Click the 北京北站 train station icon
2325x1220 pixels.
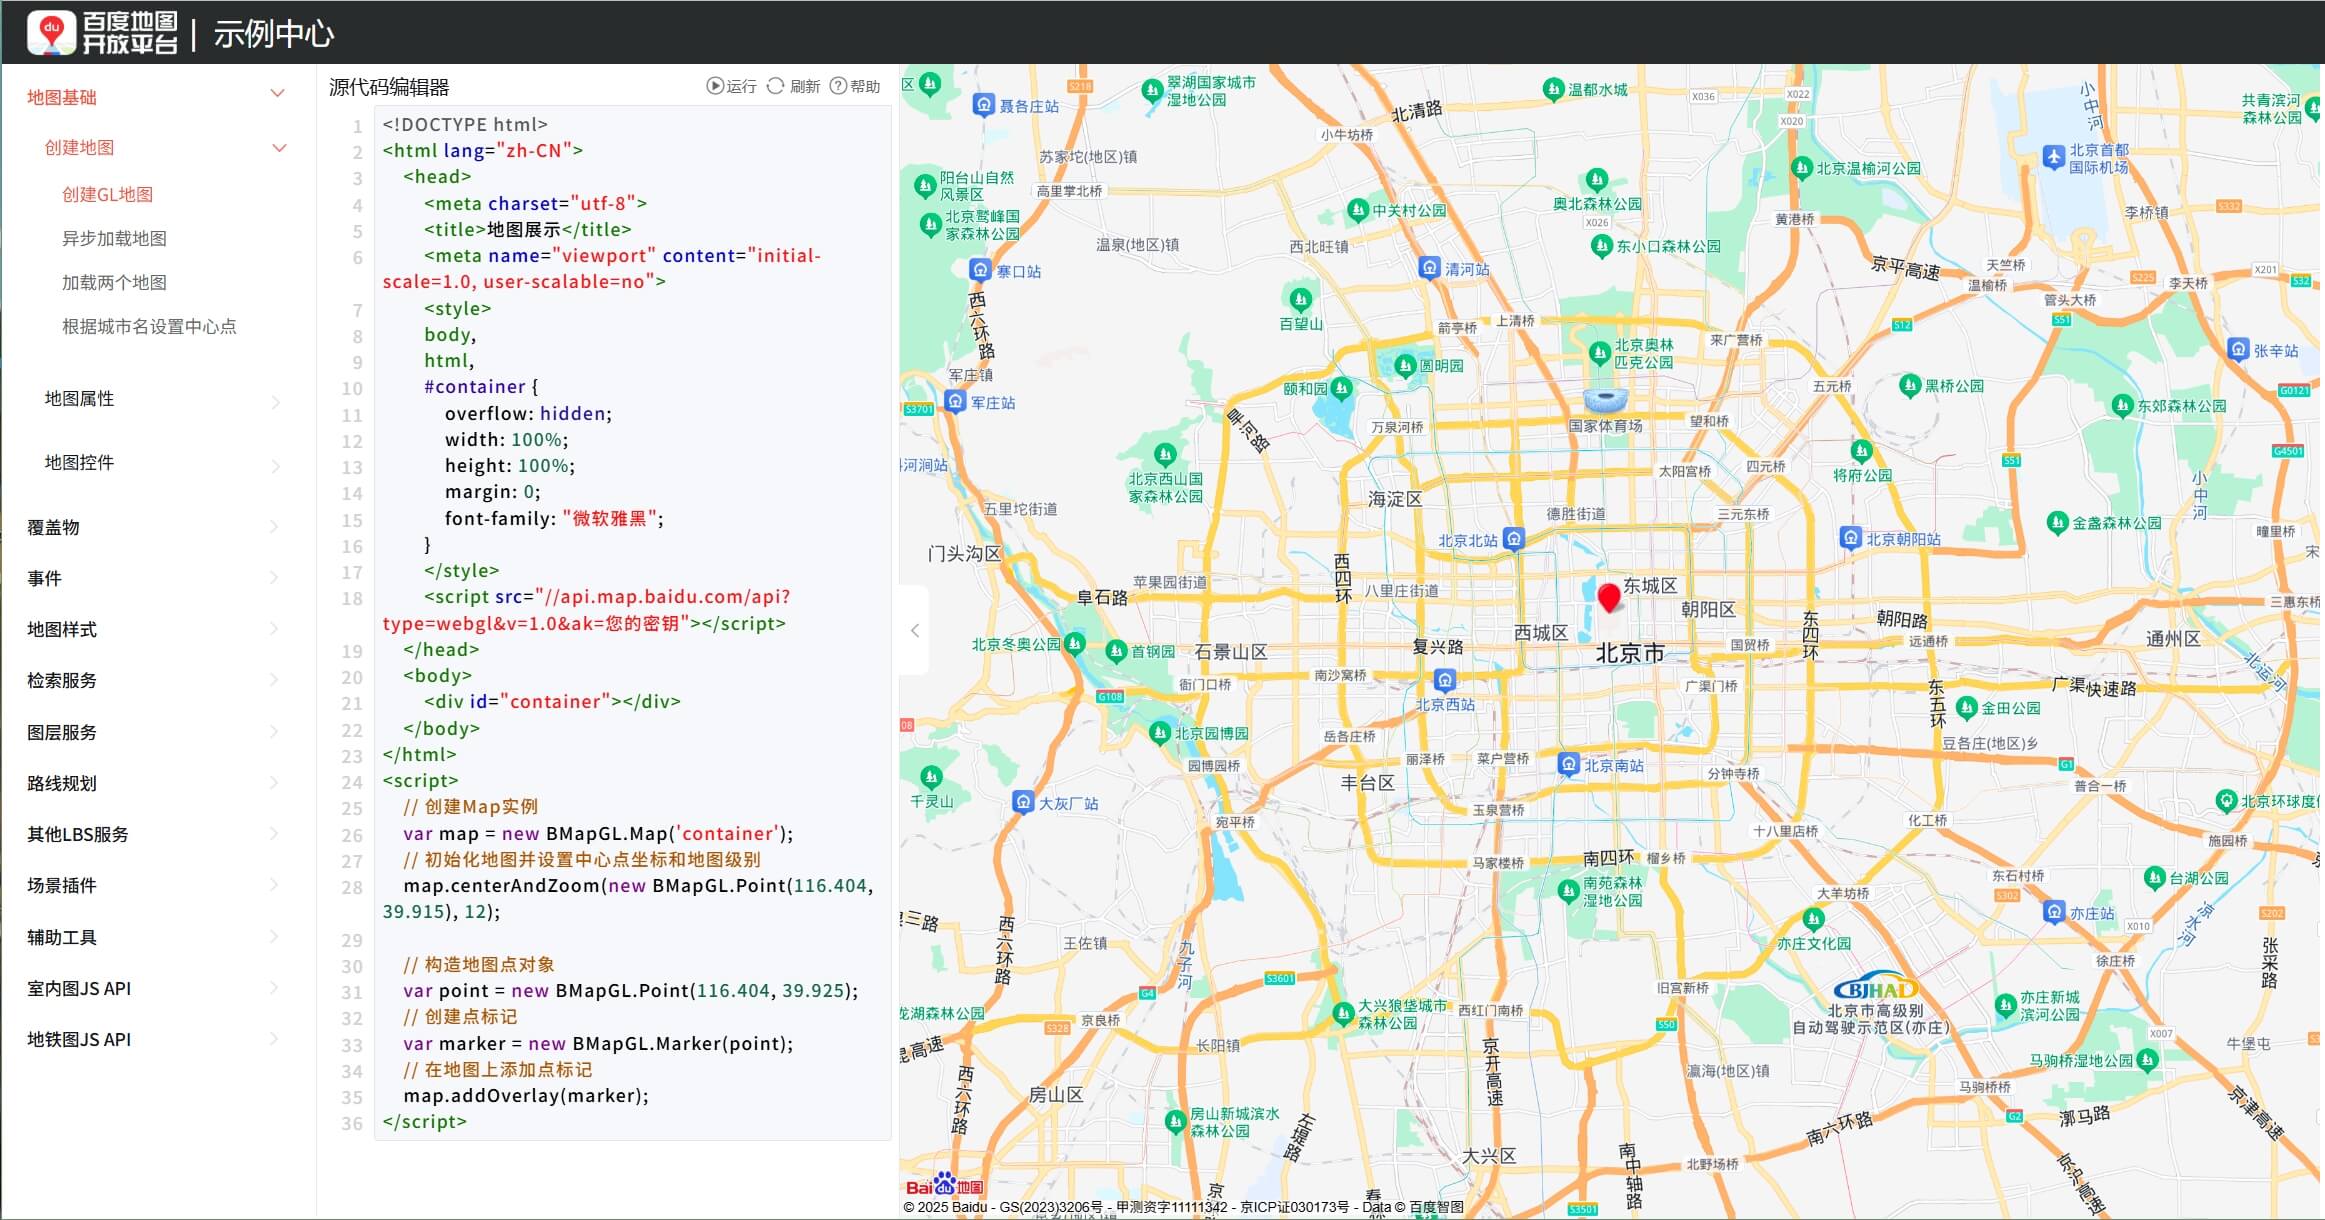pyautogui.click(x=1514, y=540)
